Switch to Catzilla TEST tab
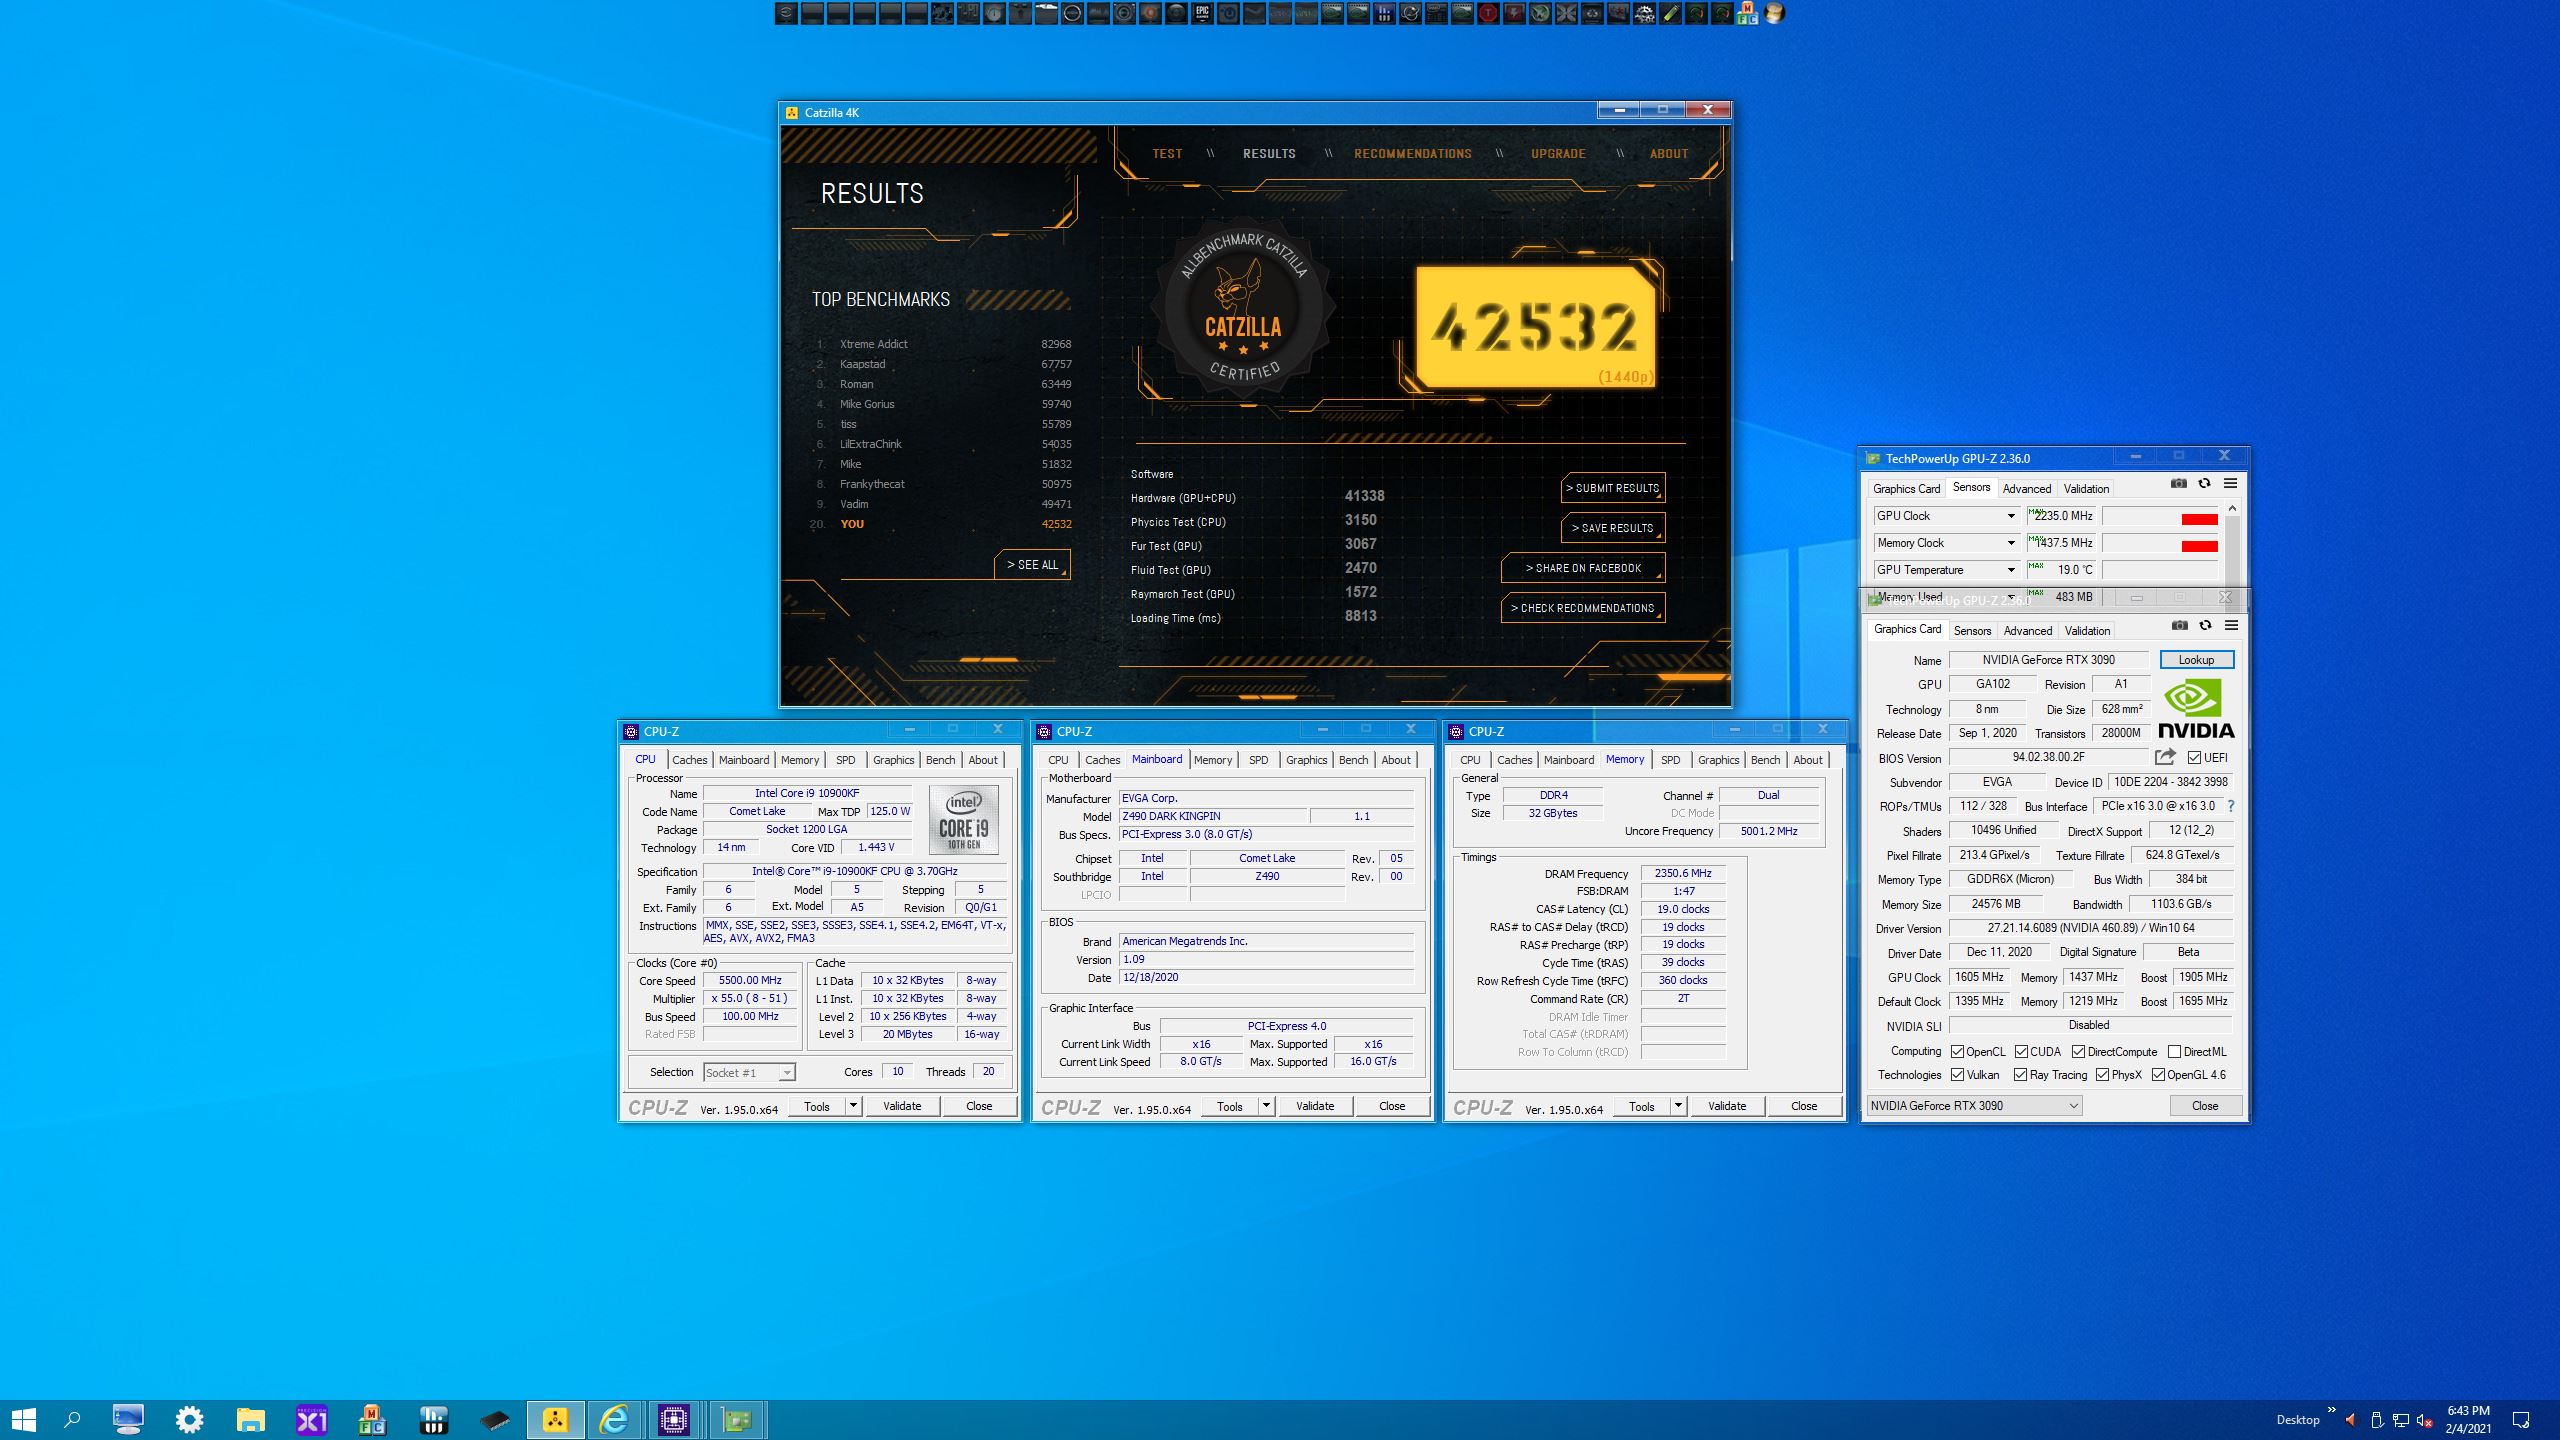This screenshot has height=1440, width=2560. coord(1167,154)
